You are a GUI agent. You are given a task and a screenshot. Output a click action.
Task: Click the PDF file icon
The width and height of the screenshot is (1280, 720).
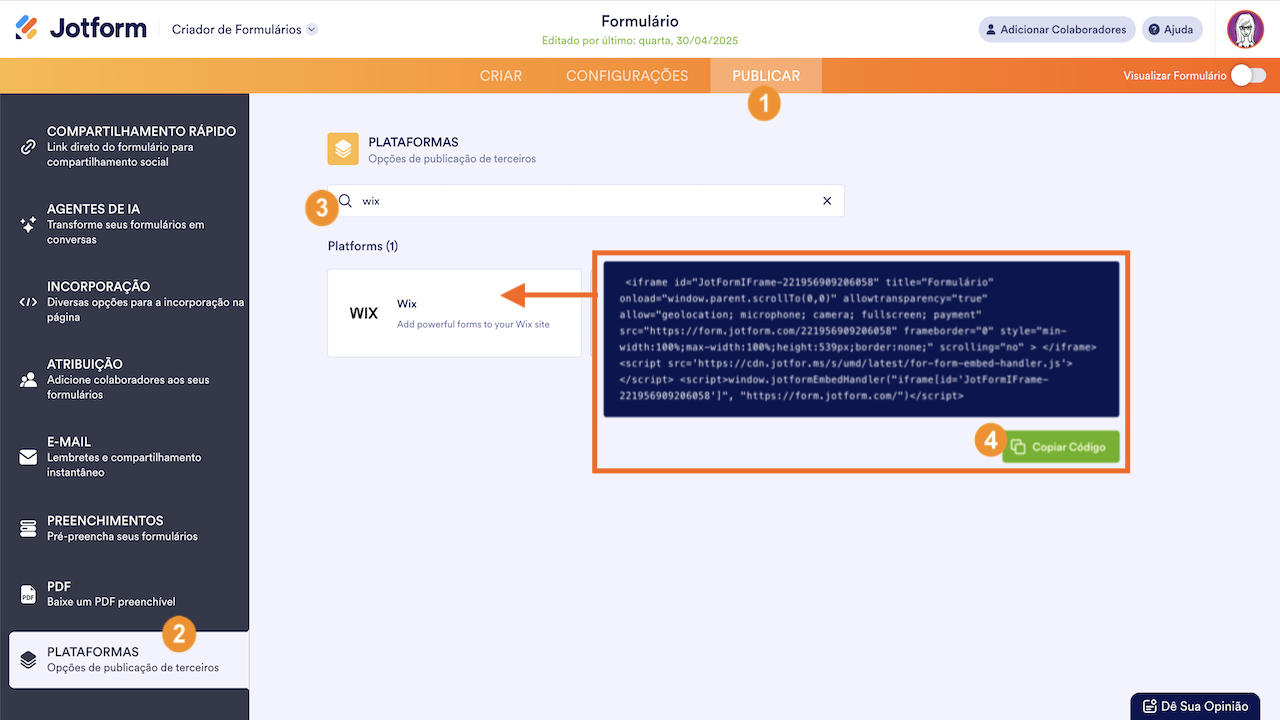(x=28, y=595)
